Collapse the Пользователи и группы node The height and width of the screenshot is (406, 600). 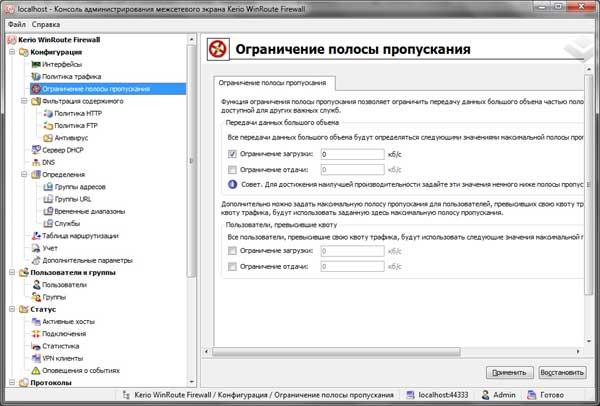pyautogui.click(x=12, y=272)
